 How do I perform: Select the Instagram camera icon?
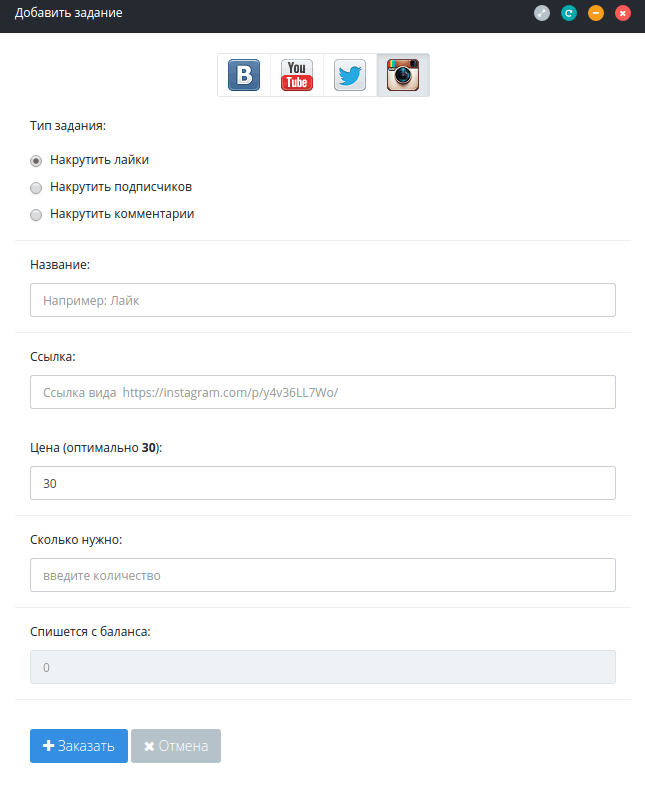403,75
